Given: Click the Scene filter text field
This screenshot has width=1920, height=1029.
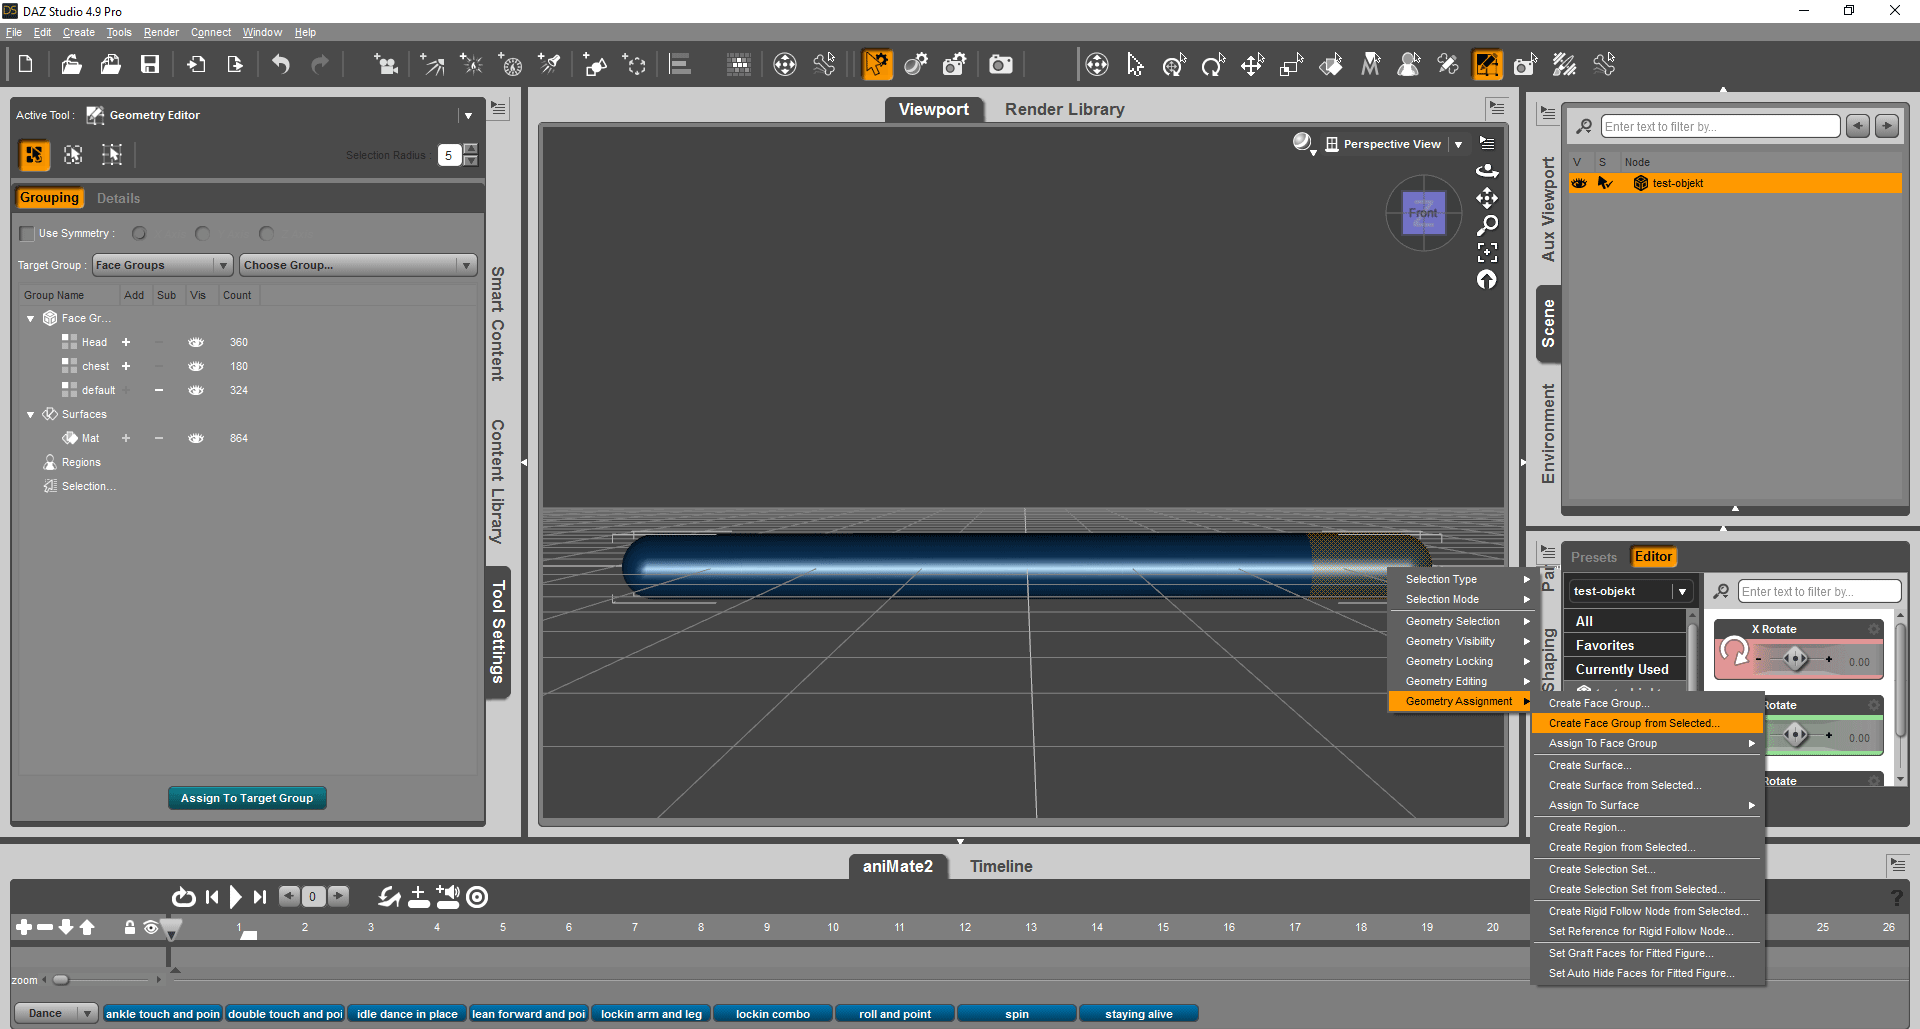Looking at the screenshot, I should point(1719,126).
